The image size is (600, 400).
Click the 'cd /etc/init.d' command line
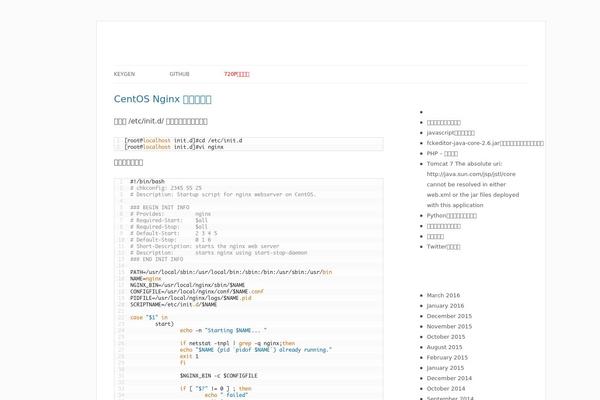pos(183,140)
